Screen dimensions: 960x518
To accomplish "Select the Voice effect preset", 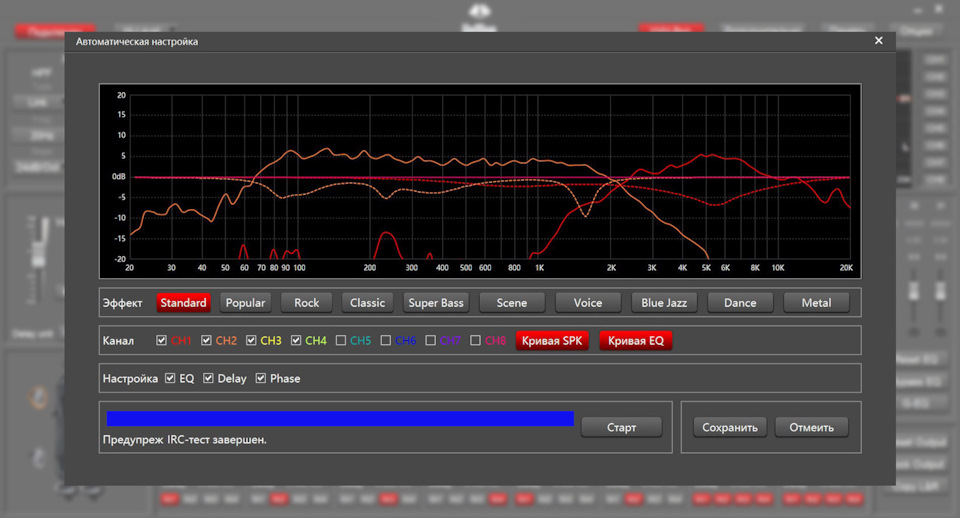I will [588, 302].
